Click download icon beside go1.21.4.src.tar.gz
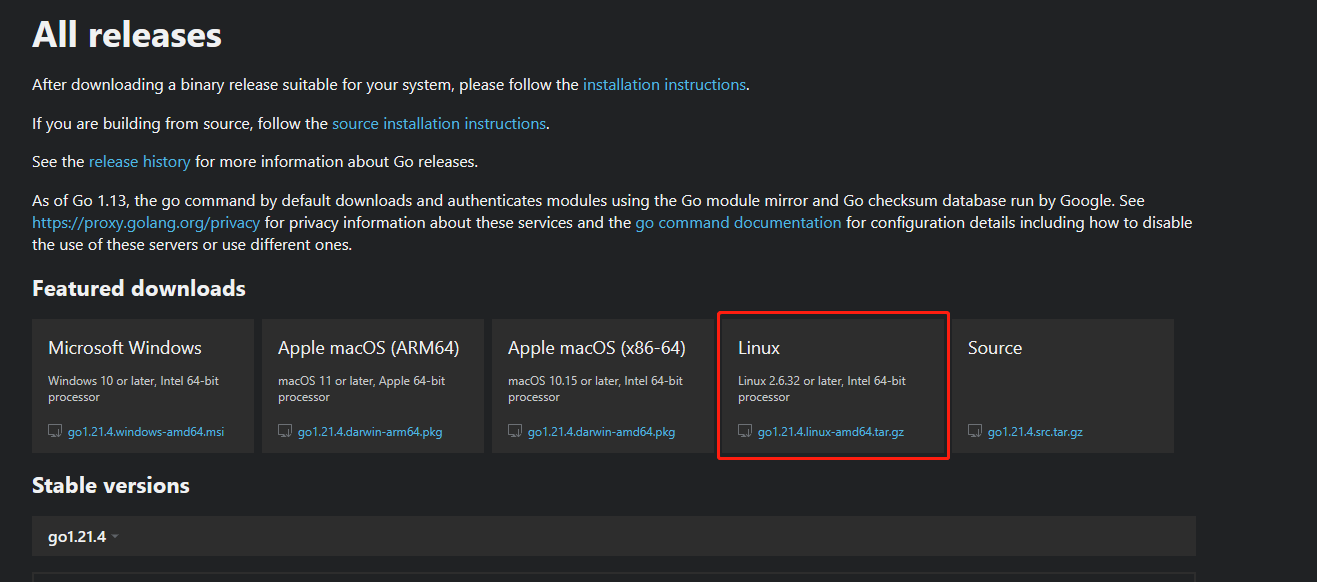This screenshot has width=1317, height=582. click(x=975, y=432)
